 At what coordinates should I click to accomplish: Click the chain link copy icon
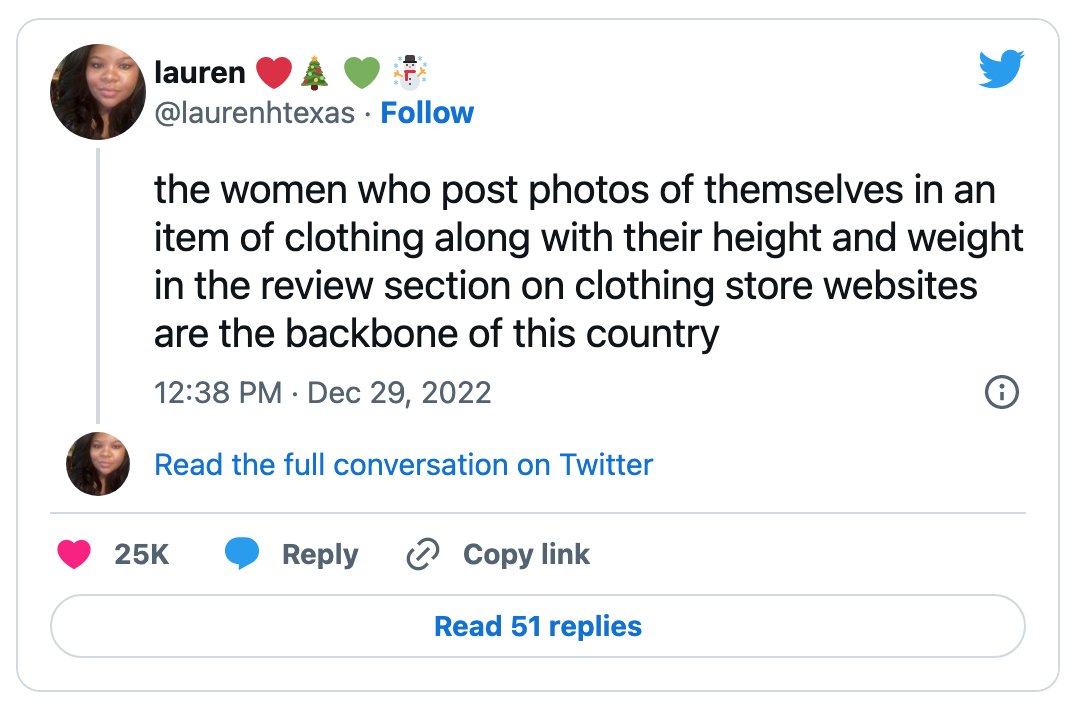(x=423, y=554)
